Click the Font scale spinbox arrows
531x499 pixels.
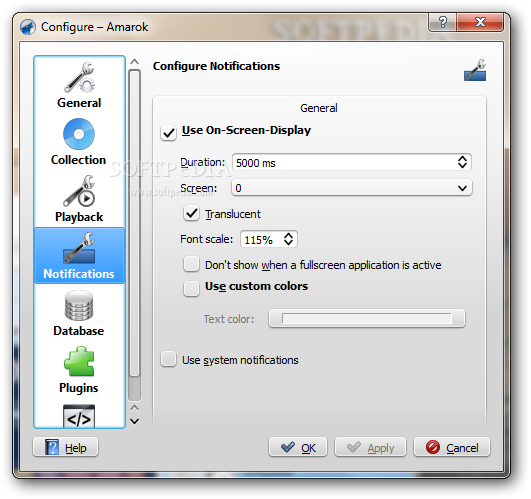tap(289, 239)
